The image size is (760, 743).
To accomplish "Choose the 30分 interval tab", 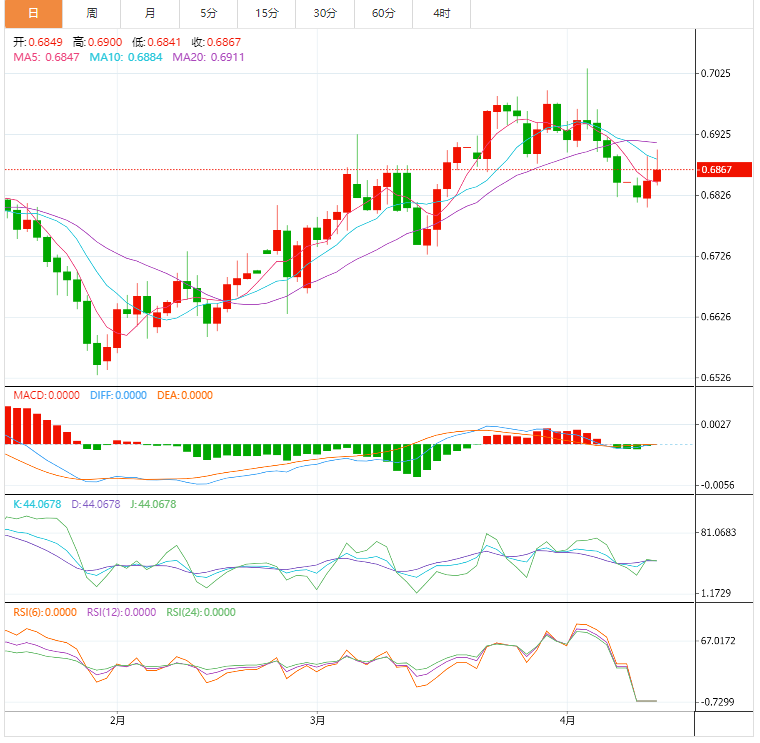I will 325,13.
